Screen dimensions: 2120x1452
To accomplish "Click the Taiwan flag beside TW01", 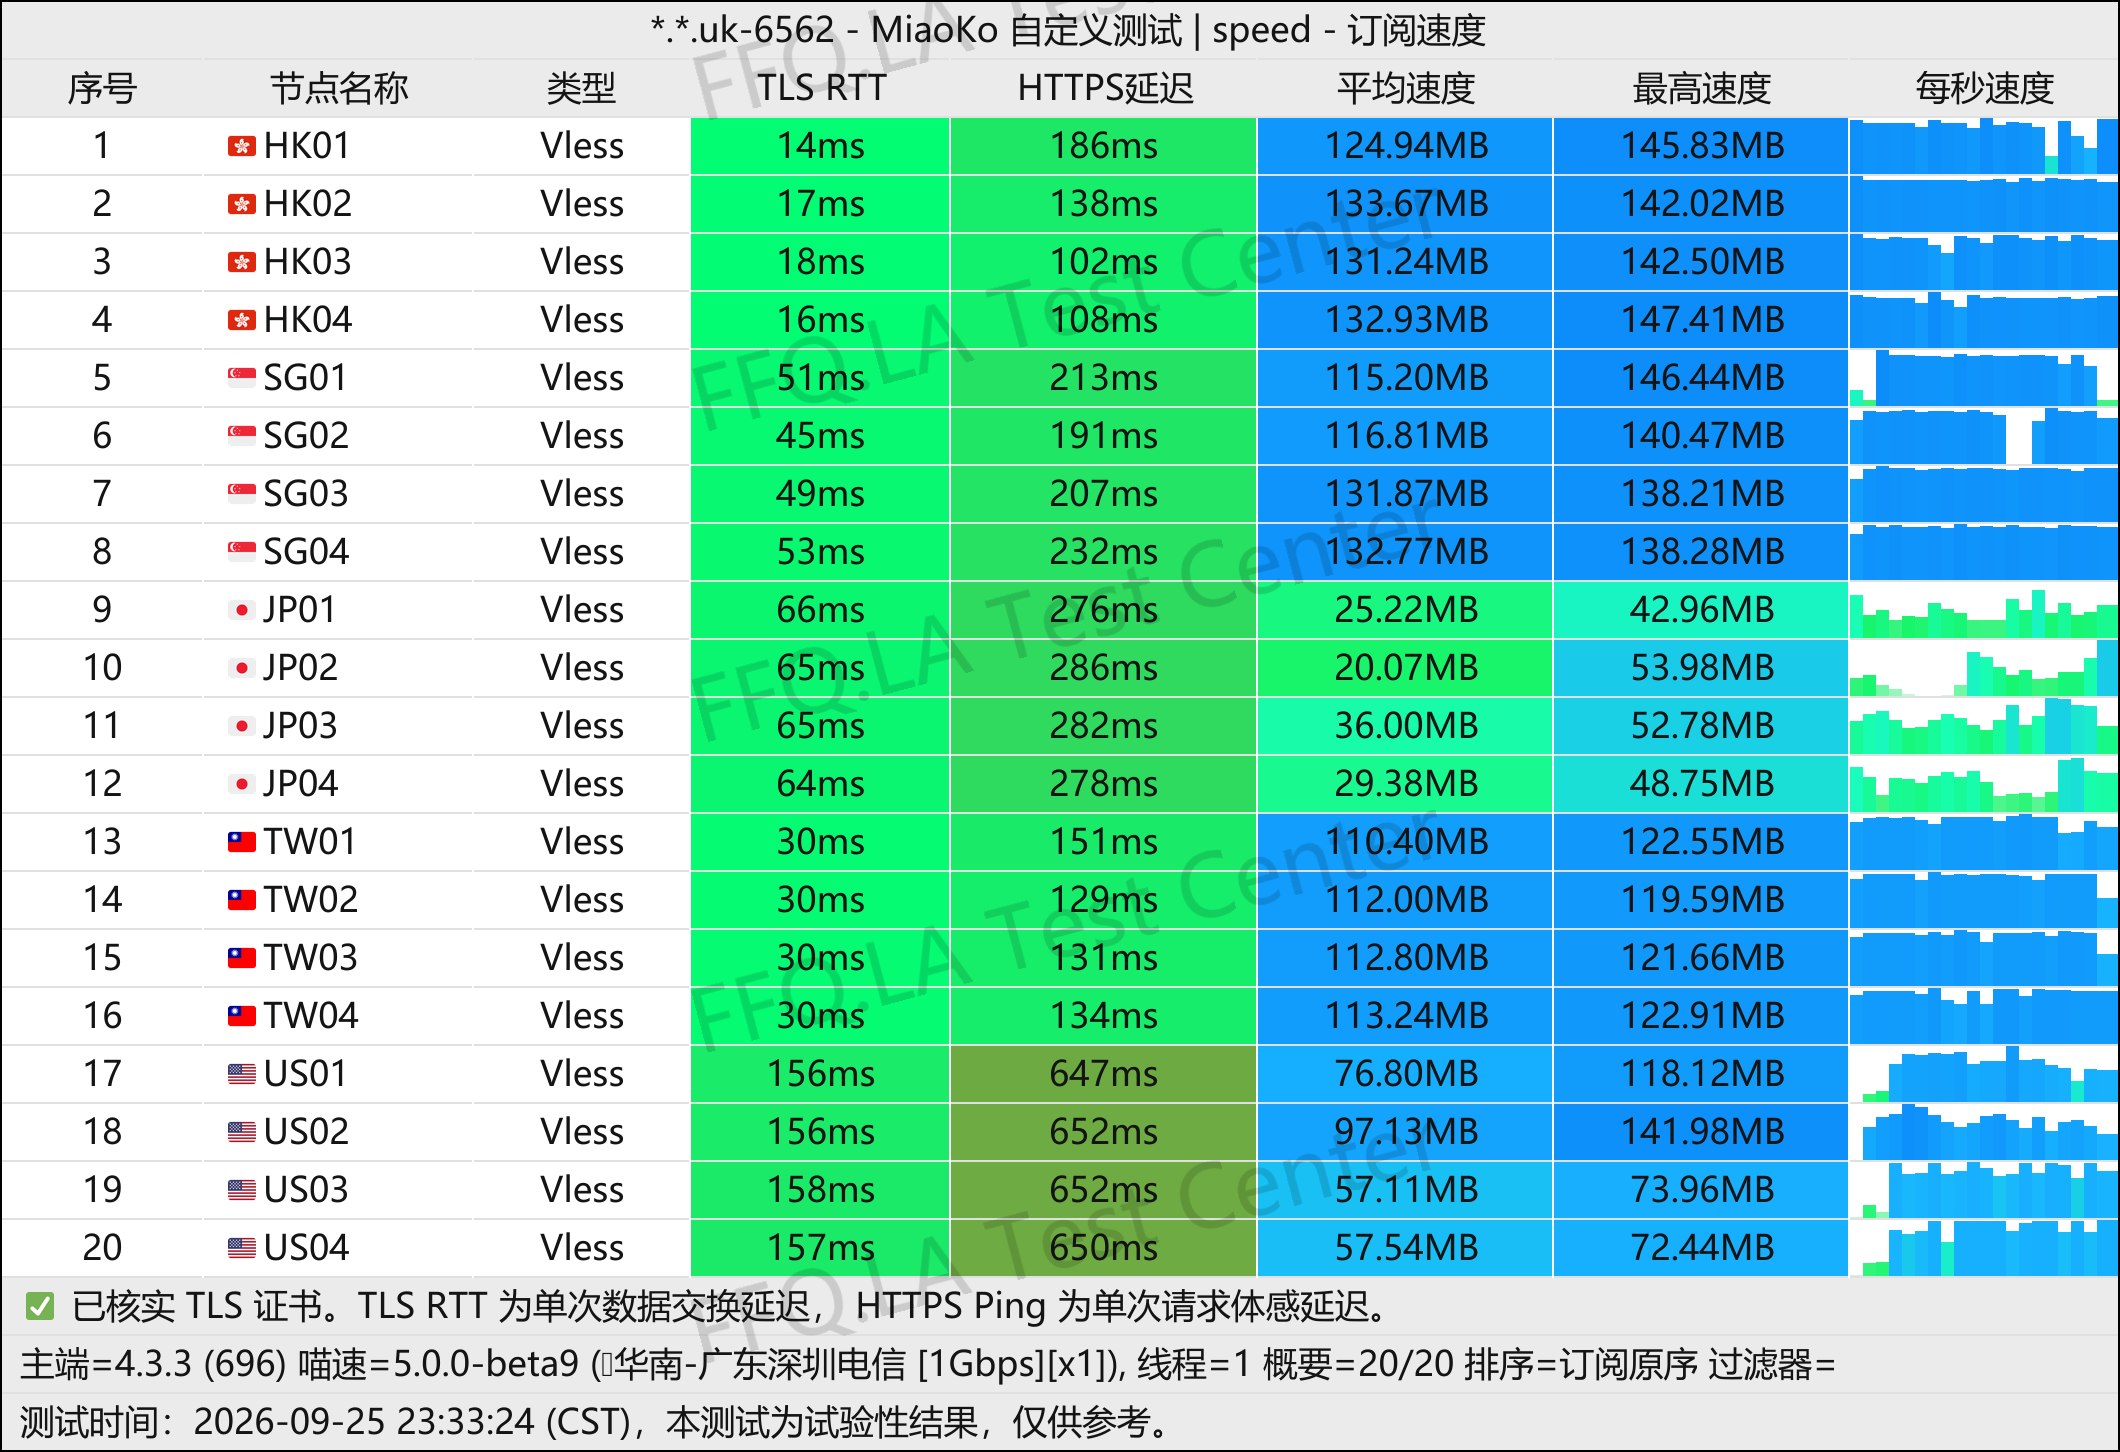I will pyautogui.click(x=241, y=842).
